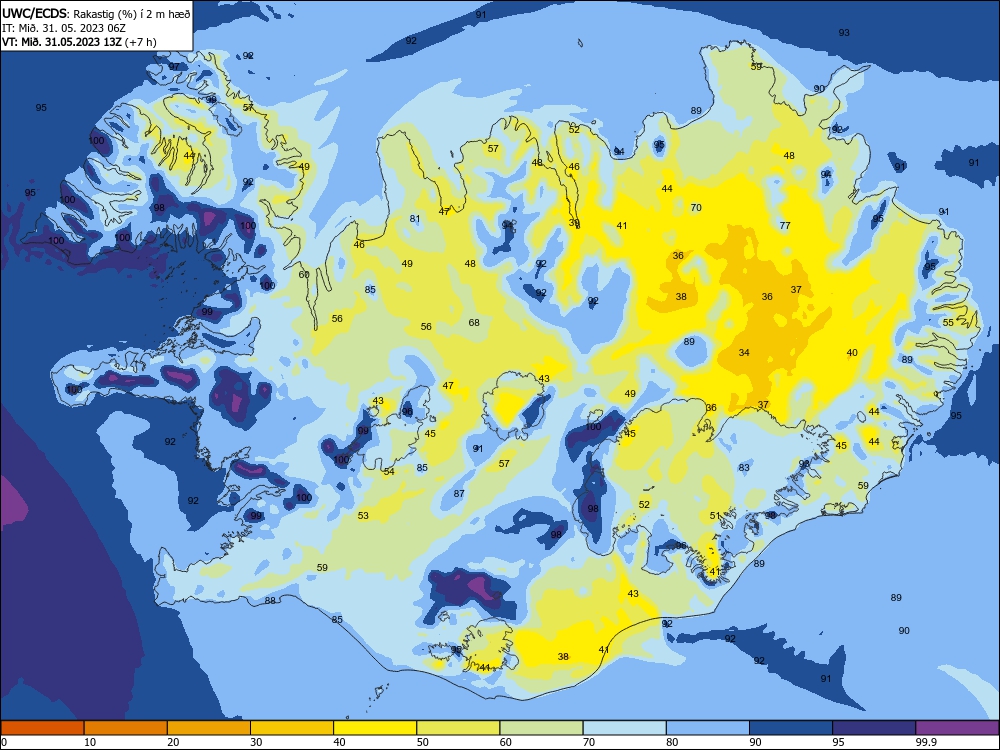This screenshot has width=1000, height=750.
Task: Click the '30' label on the legend scale
Action: pyautogui.click(x=256, y=742)
